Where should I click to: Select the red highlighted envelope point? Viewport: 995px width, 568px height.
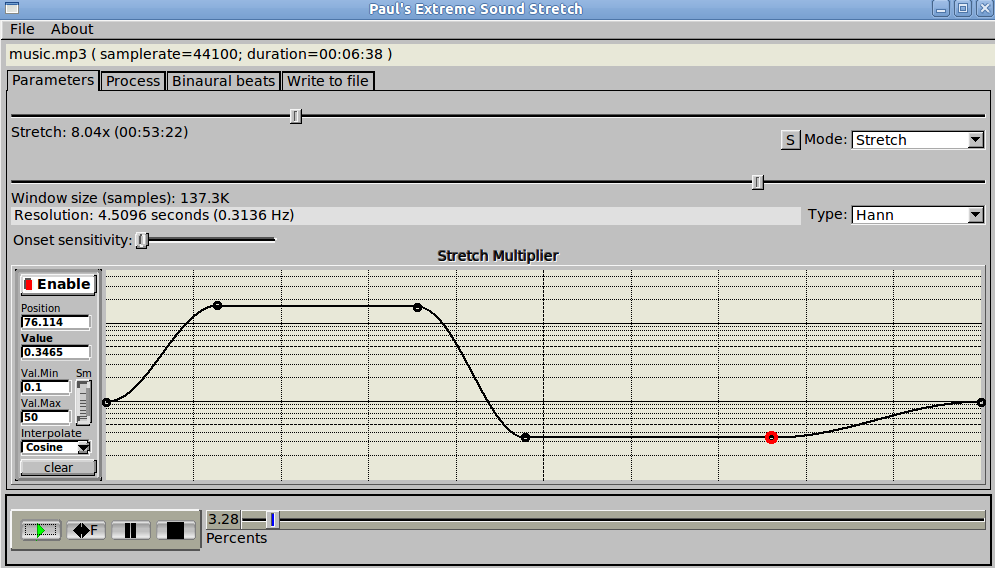tap(771, 437)
